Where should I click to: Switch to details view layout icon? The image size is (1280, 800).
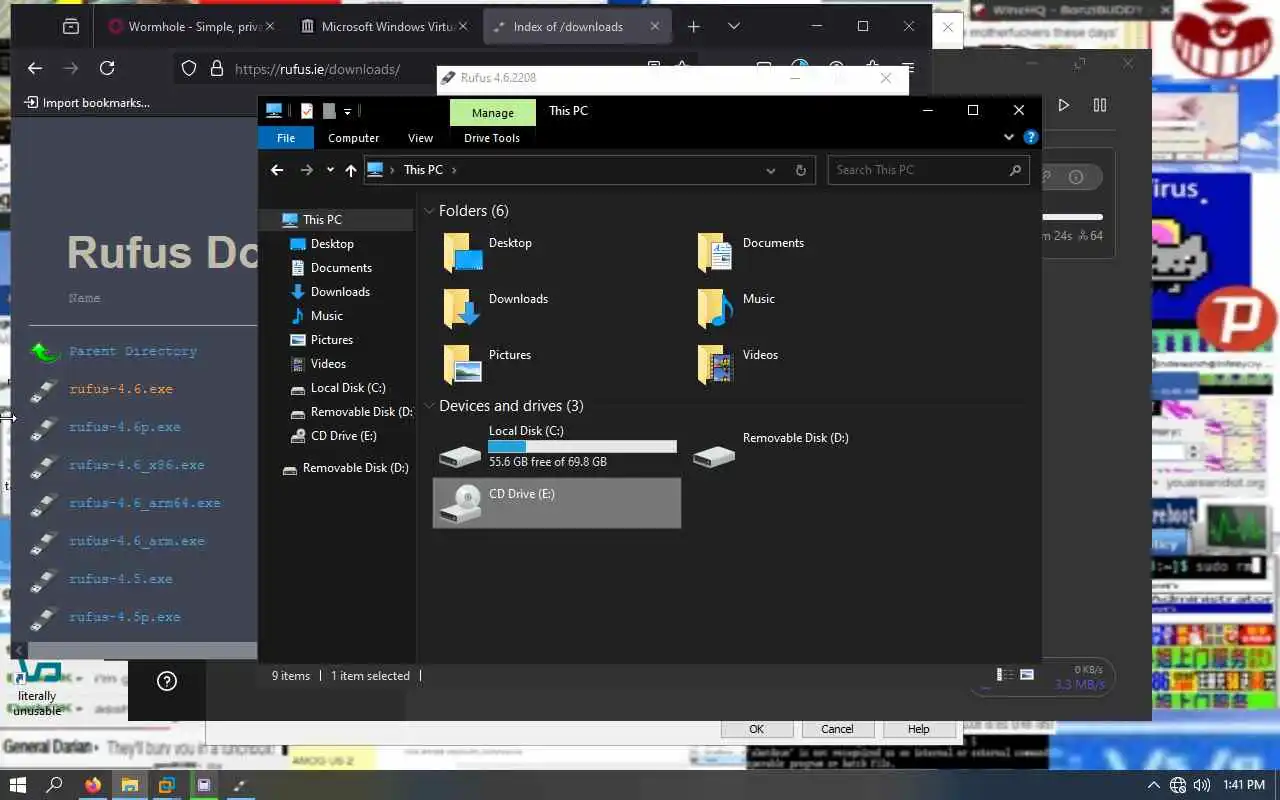[1005, 675]
